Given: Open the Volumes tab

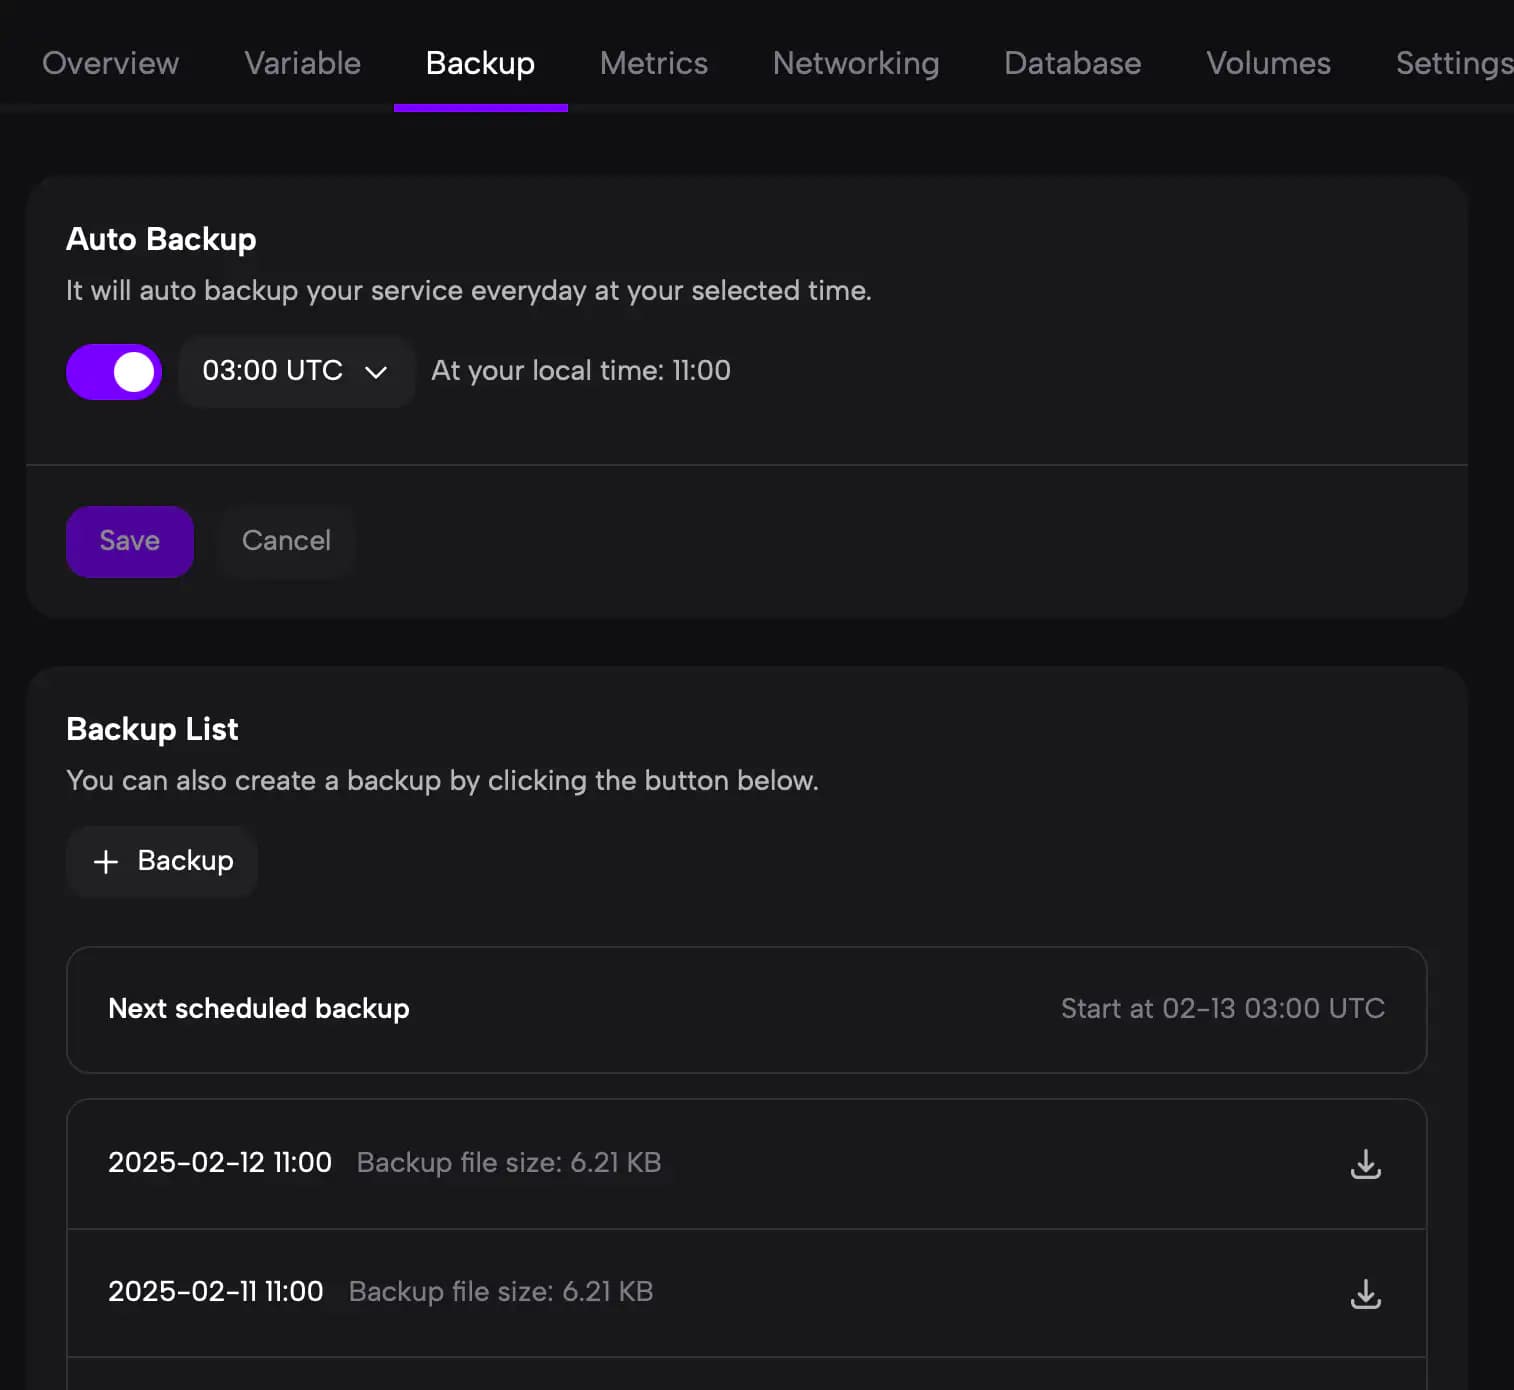Looking at the screenshot, I should pyautogui.click(x=1268, y=63).
